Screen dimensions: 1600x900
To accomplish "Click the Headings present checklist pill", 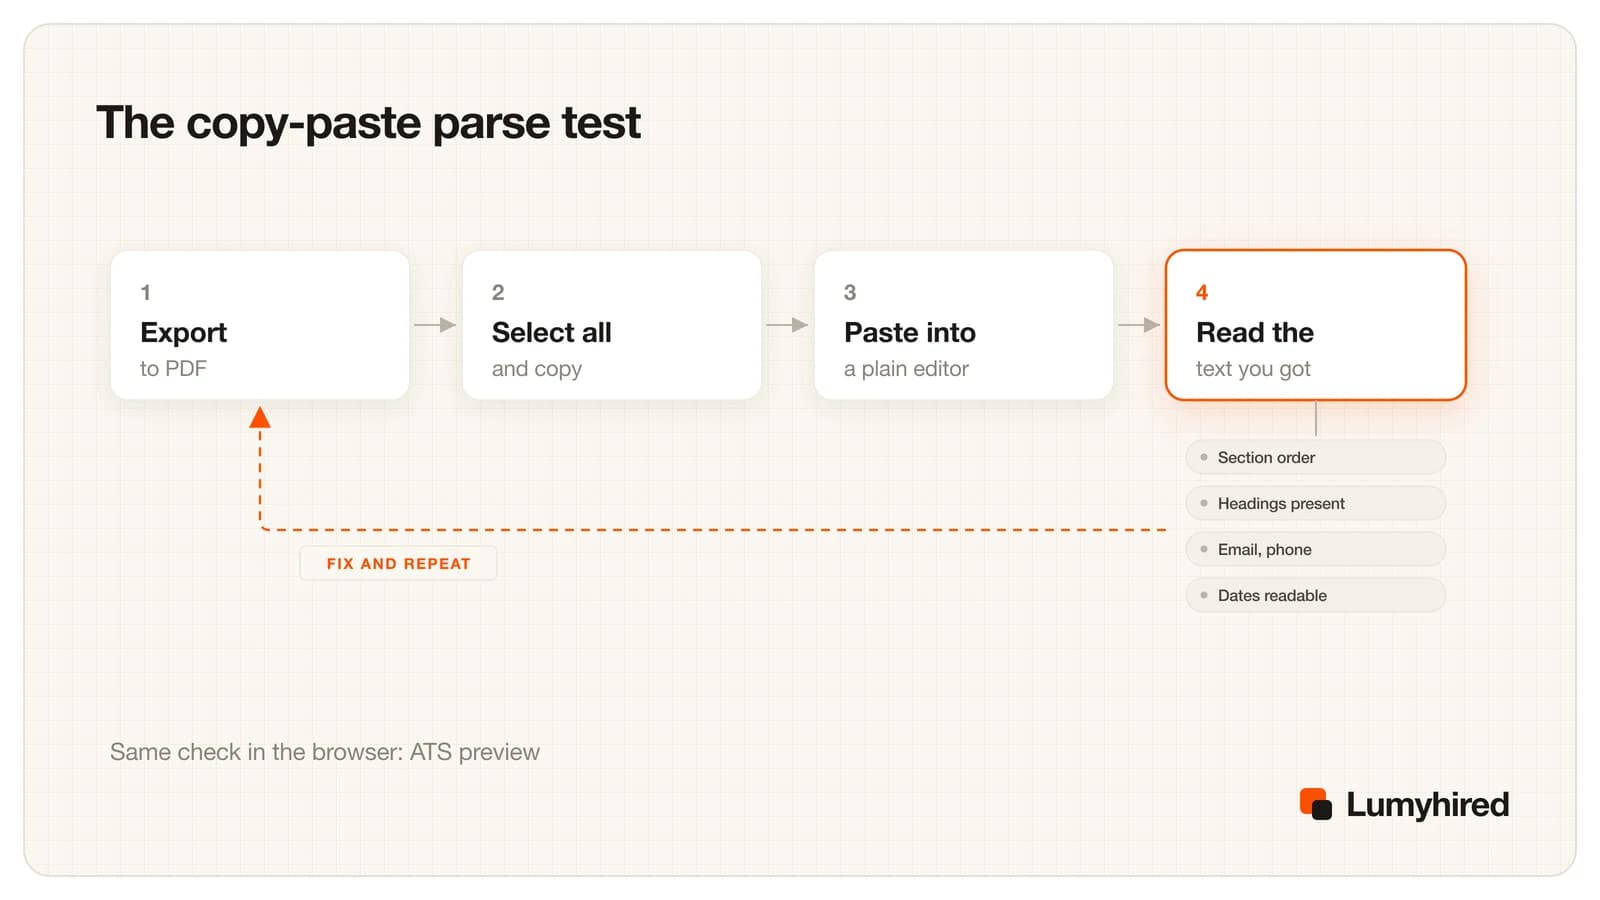I will click(1316, 503).
